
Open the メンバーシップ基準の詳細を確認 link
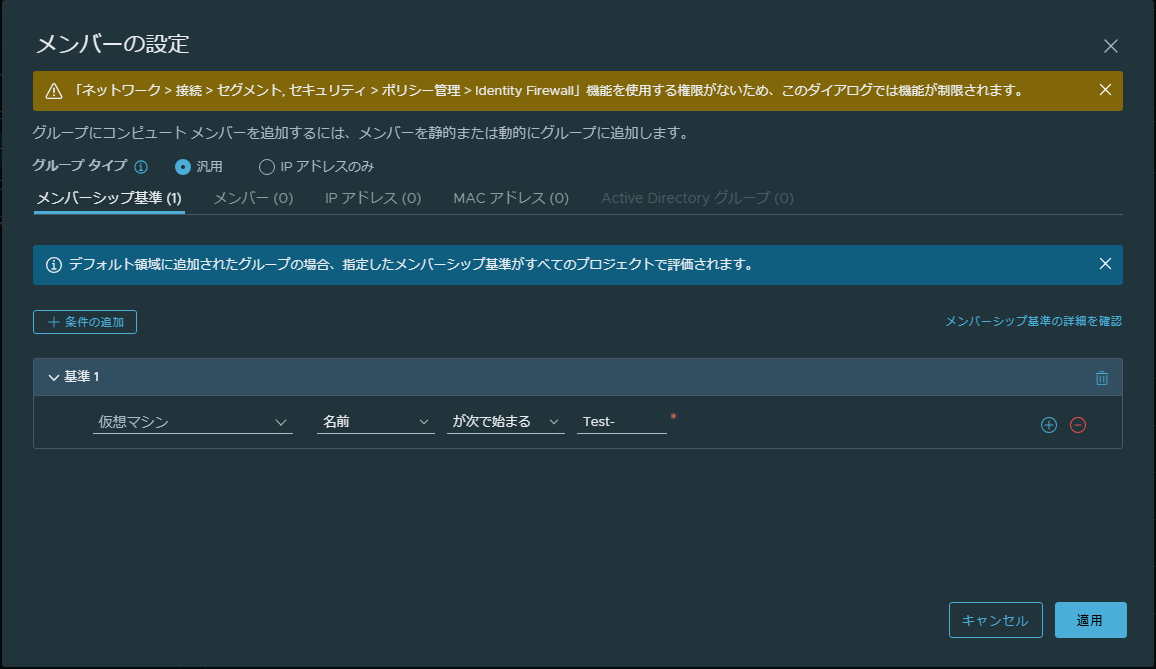pyautogui.click(x=1034, y=322)
